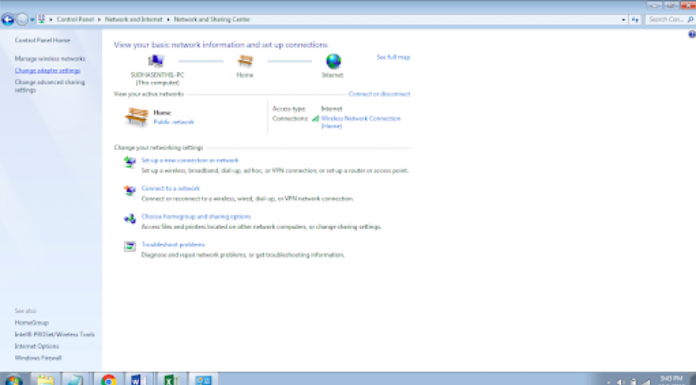Click the Home network bench icon in map

click(x=245, y=61)
